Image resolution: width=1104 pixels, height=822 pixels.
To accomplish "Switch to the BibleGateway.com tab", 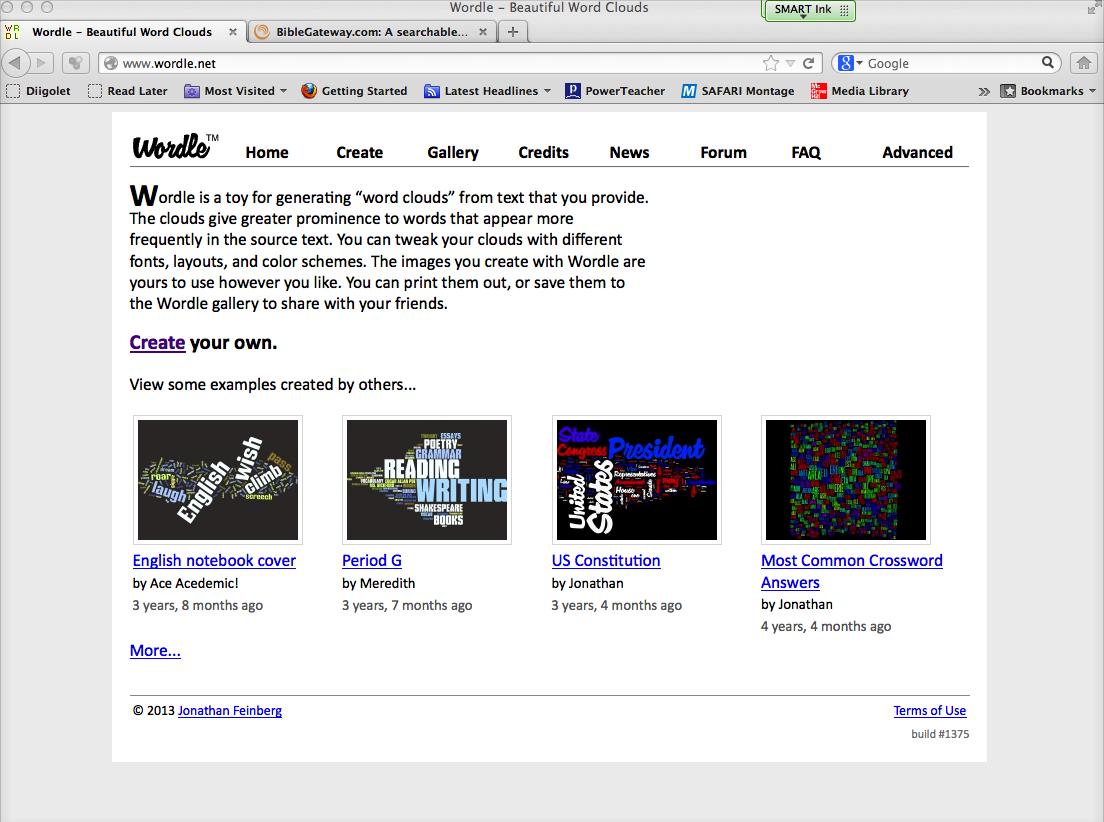I will point(372,32).
